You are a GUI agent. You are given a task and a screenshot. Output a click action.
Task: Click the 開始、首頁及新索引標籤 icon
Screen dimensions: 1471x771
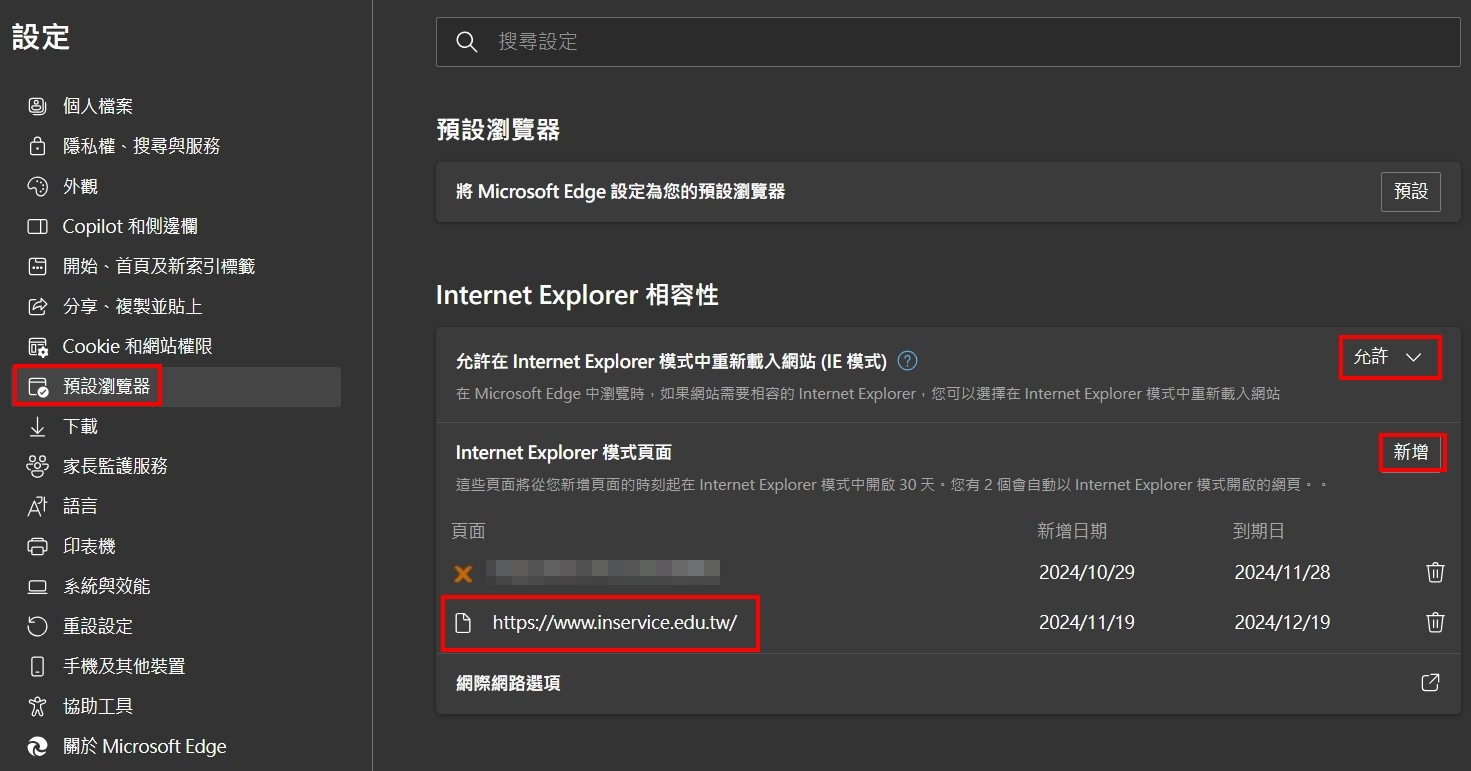37,266
